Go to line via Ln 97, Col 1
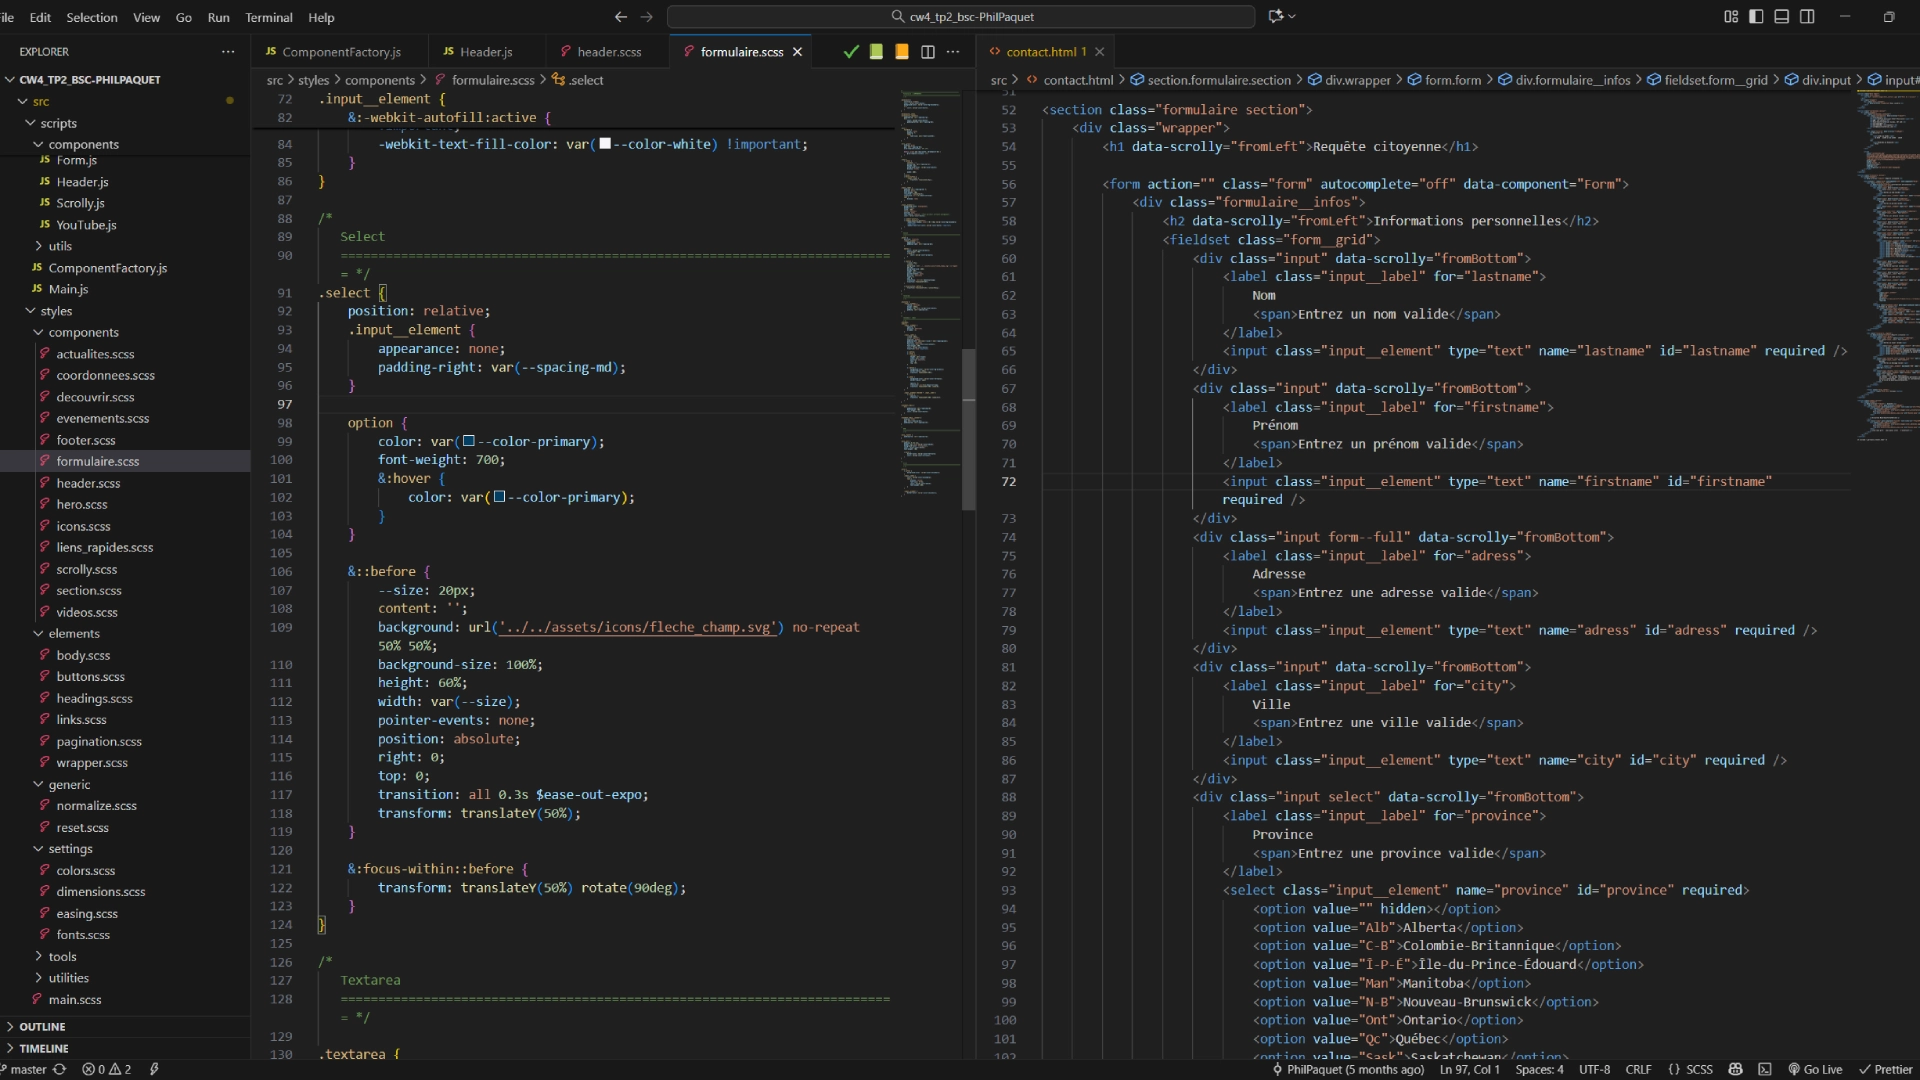The height and width of the screenshot is (1080, 1920). click(x=1469, y=1069)
